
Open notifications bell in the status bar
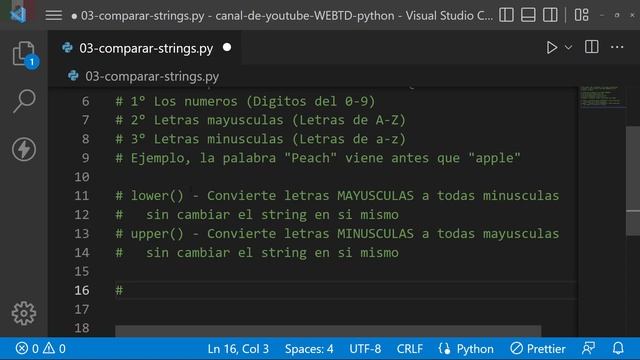coord(618,349)
